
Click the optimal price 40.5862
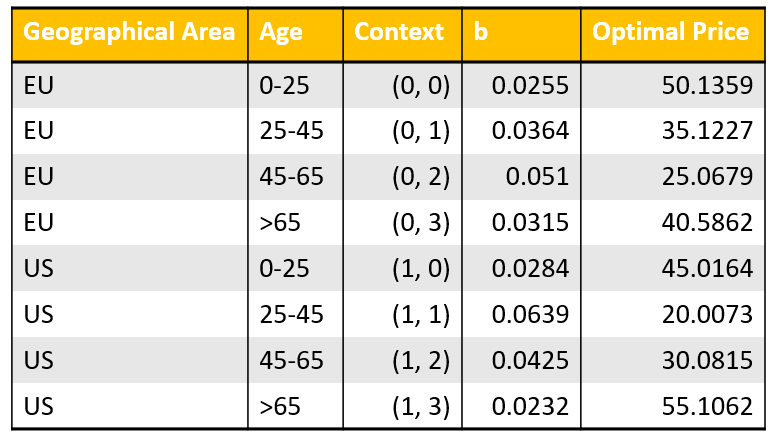(x=706, y=223)
